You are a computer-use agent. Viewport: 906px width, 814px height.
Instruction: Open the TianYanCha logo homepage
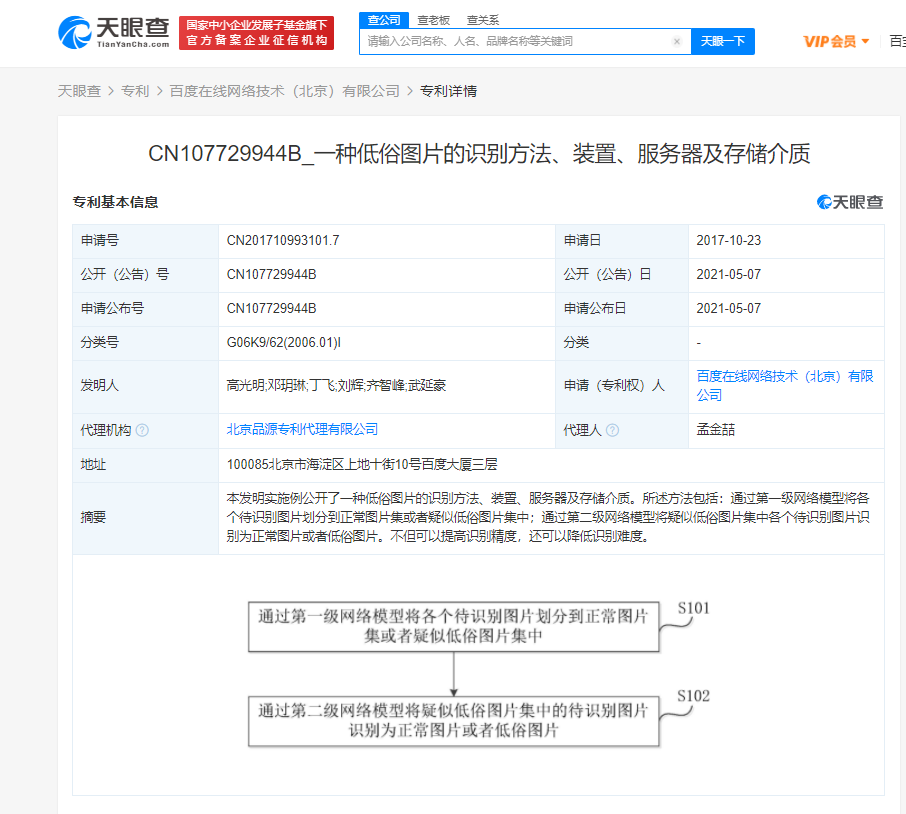click(114, 33)
